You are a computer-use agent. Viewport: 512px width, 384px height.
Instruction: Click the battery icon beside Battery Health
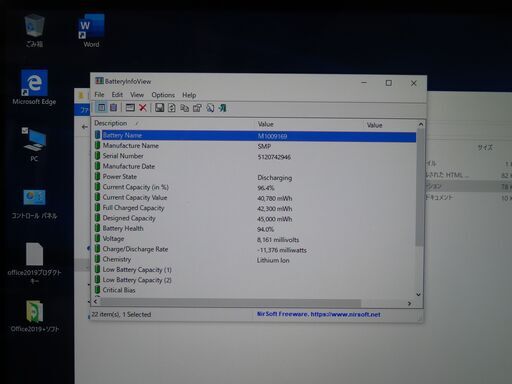coord(97,228)
